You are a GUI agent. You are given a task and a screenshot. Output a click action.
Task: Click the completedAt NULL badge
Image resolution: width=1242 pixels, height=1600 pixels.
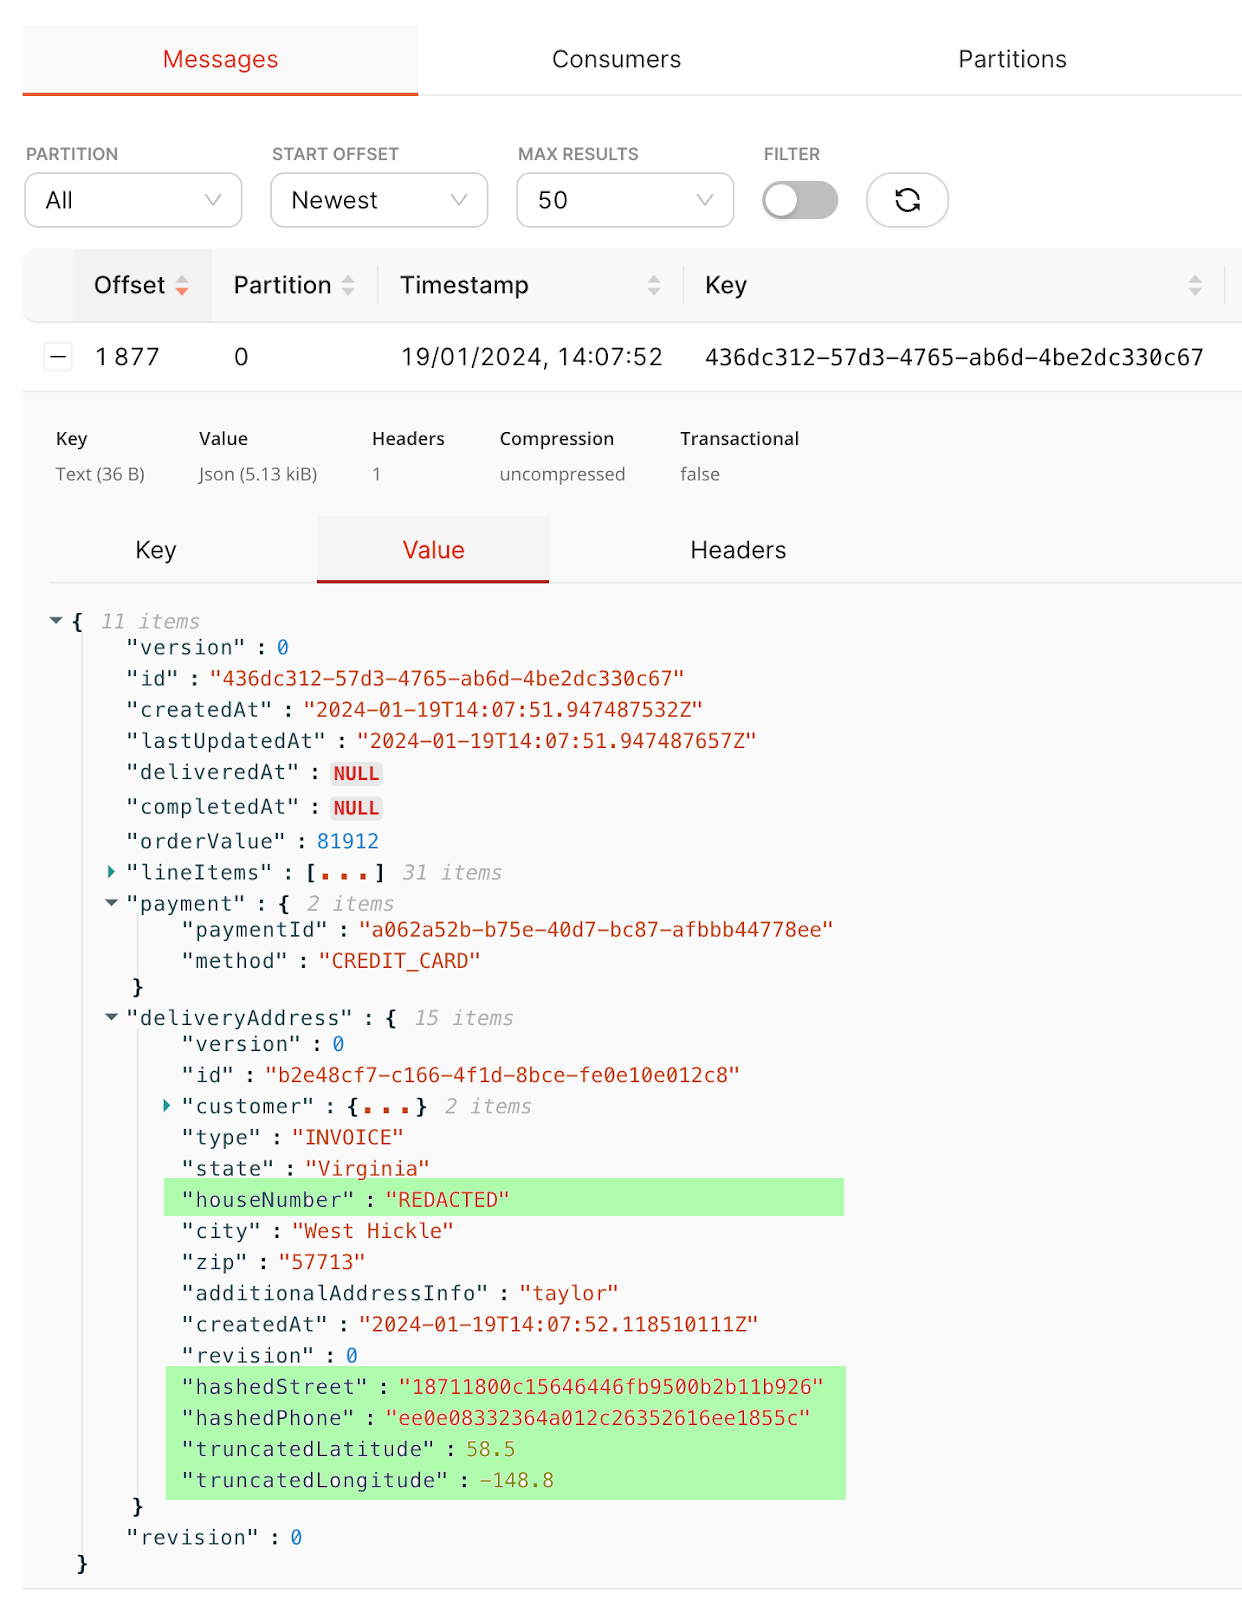pos(356,808)
